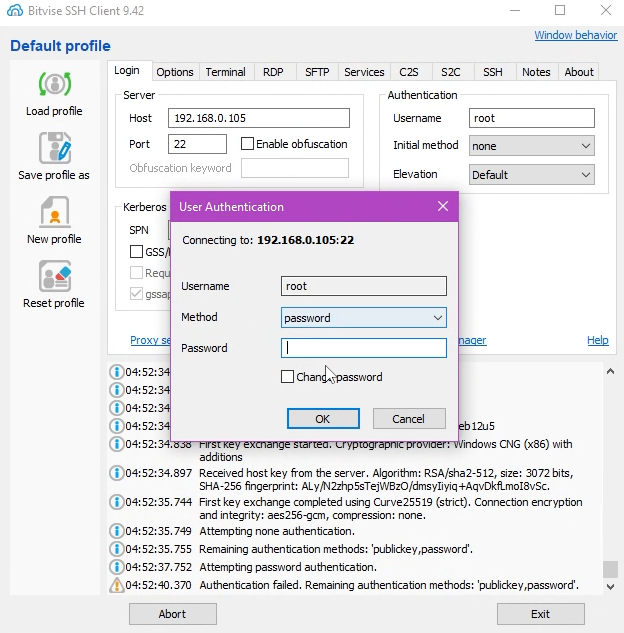Click the Load profile icon
This screenshot has width=624, height=633.
point(55,84)
